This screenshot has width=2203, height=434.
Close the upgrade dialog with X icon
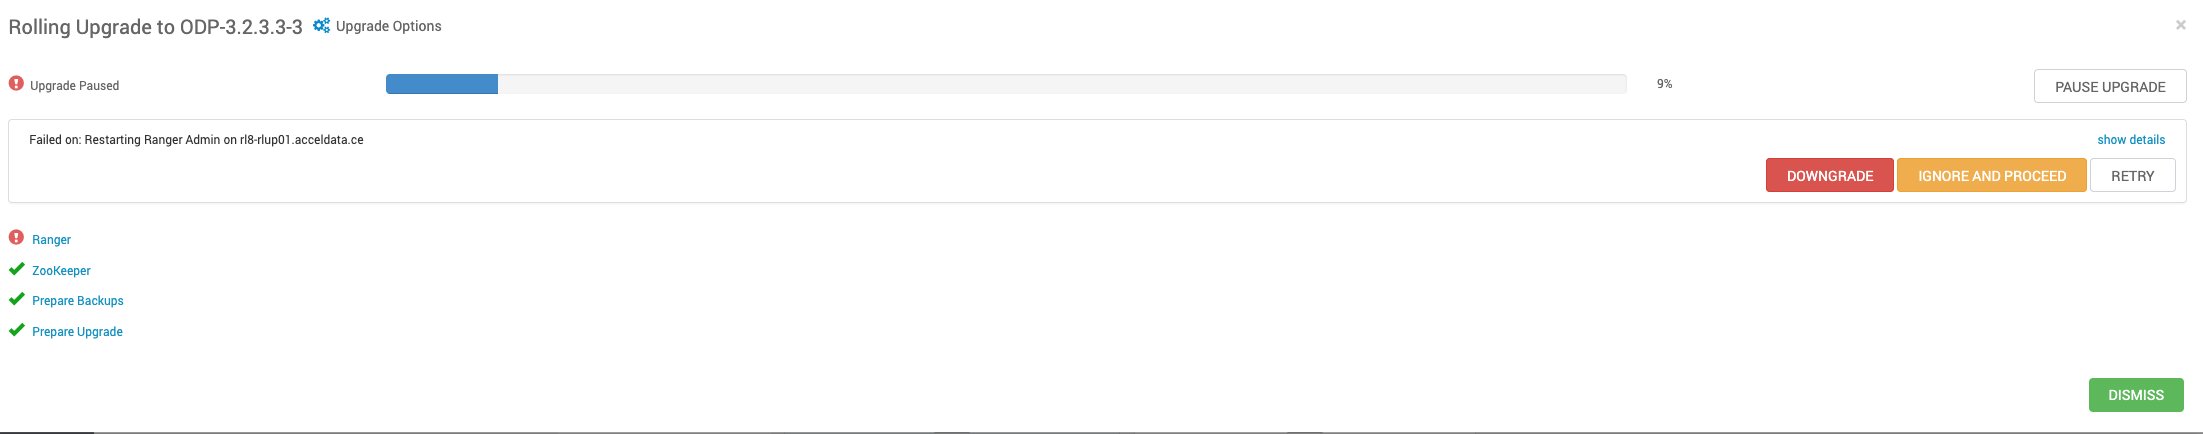pos(2181,25)
